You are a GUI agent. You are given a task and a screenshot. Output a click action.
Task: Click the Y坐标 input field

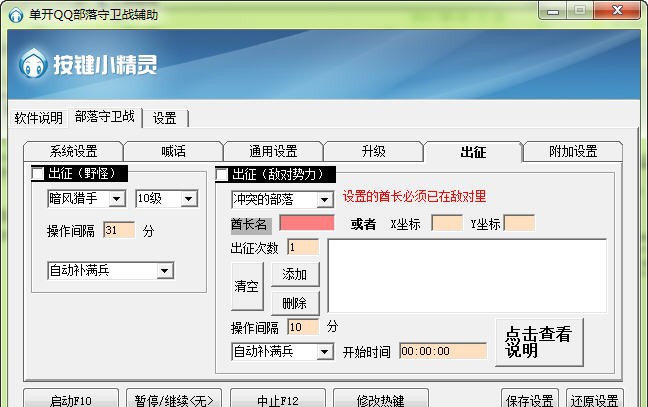pos(519,223)
